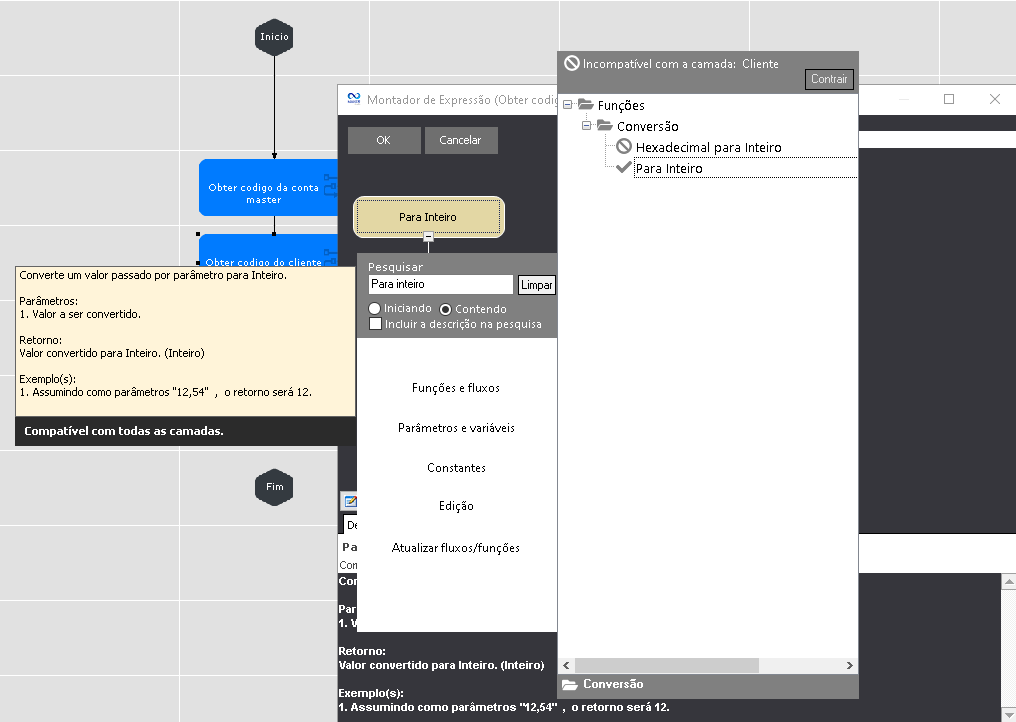This screenshot has width=1016, height=722.
Task: Click the Inicio hexagon node
Action: tap(274, 37)
